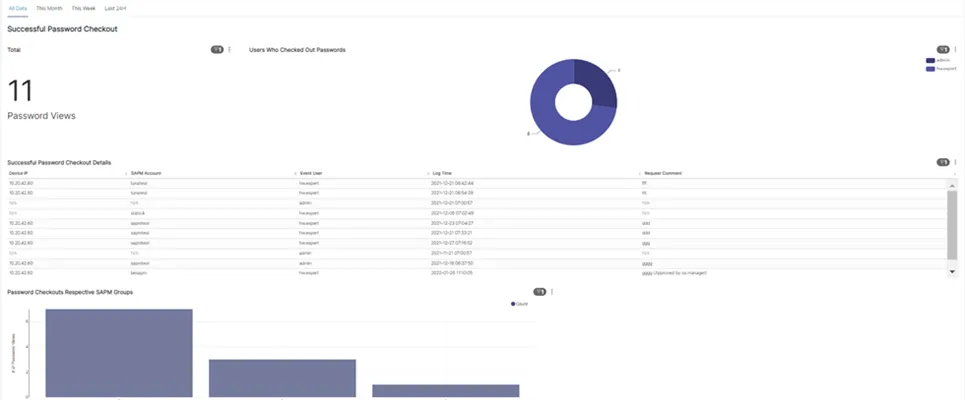
Task: Click the 11 total count value
Action: tap(20, 91)
